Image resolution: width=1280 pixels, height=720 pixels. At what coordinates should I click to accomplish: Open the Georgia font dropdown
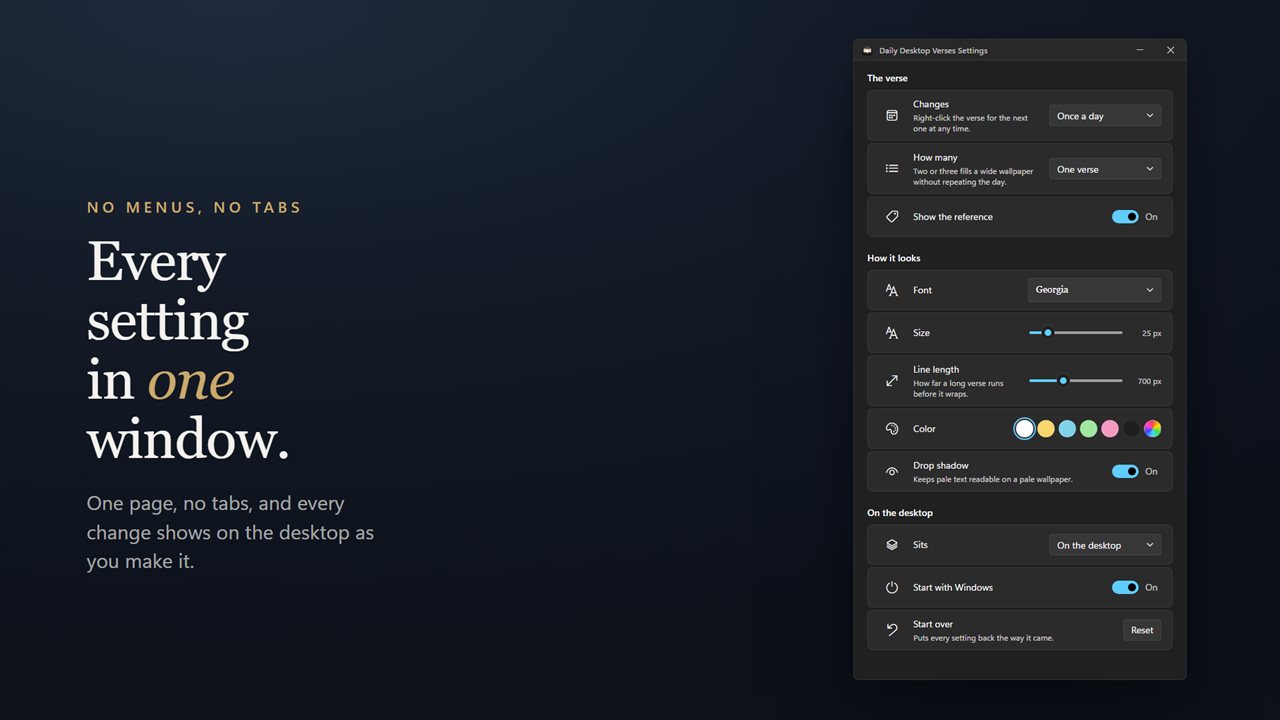1094,290
